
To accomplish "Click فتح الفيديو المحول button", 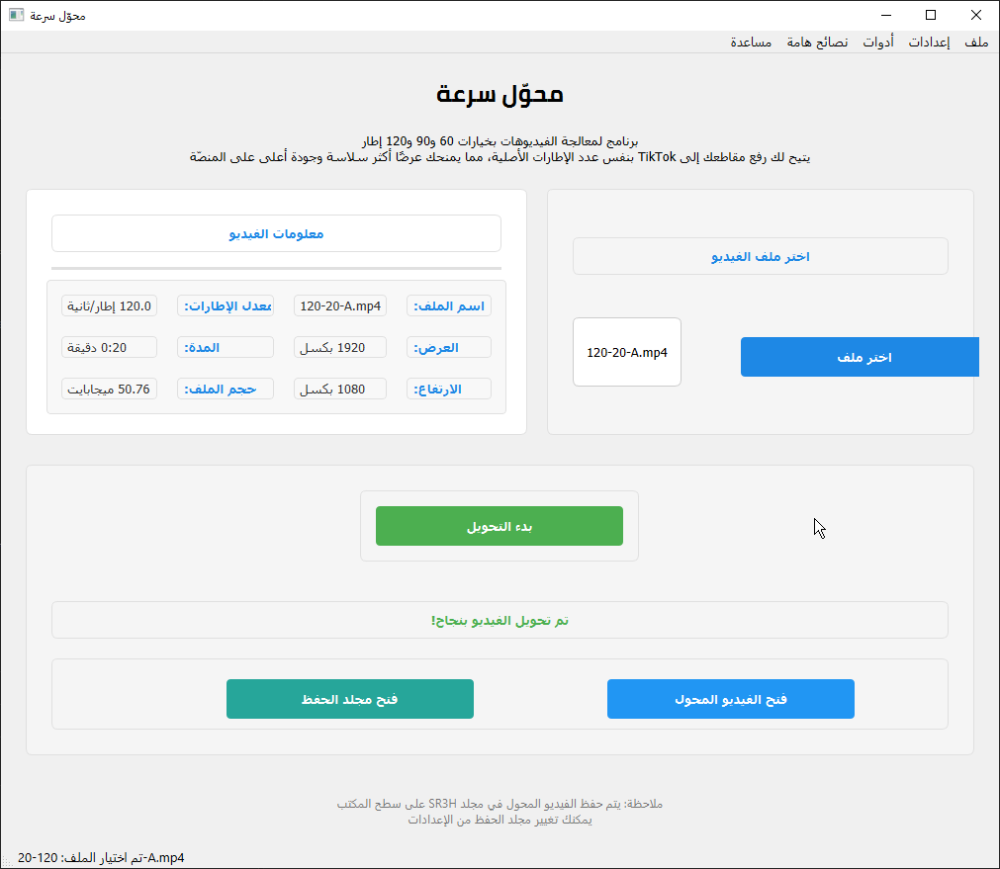I will tap(730, 699).
